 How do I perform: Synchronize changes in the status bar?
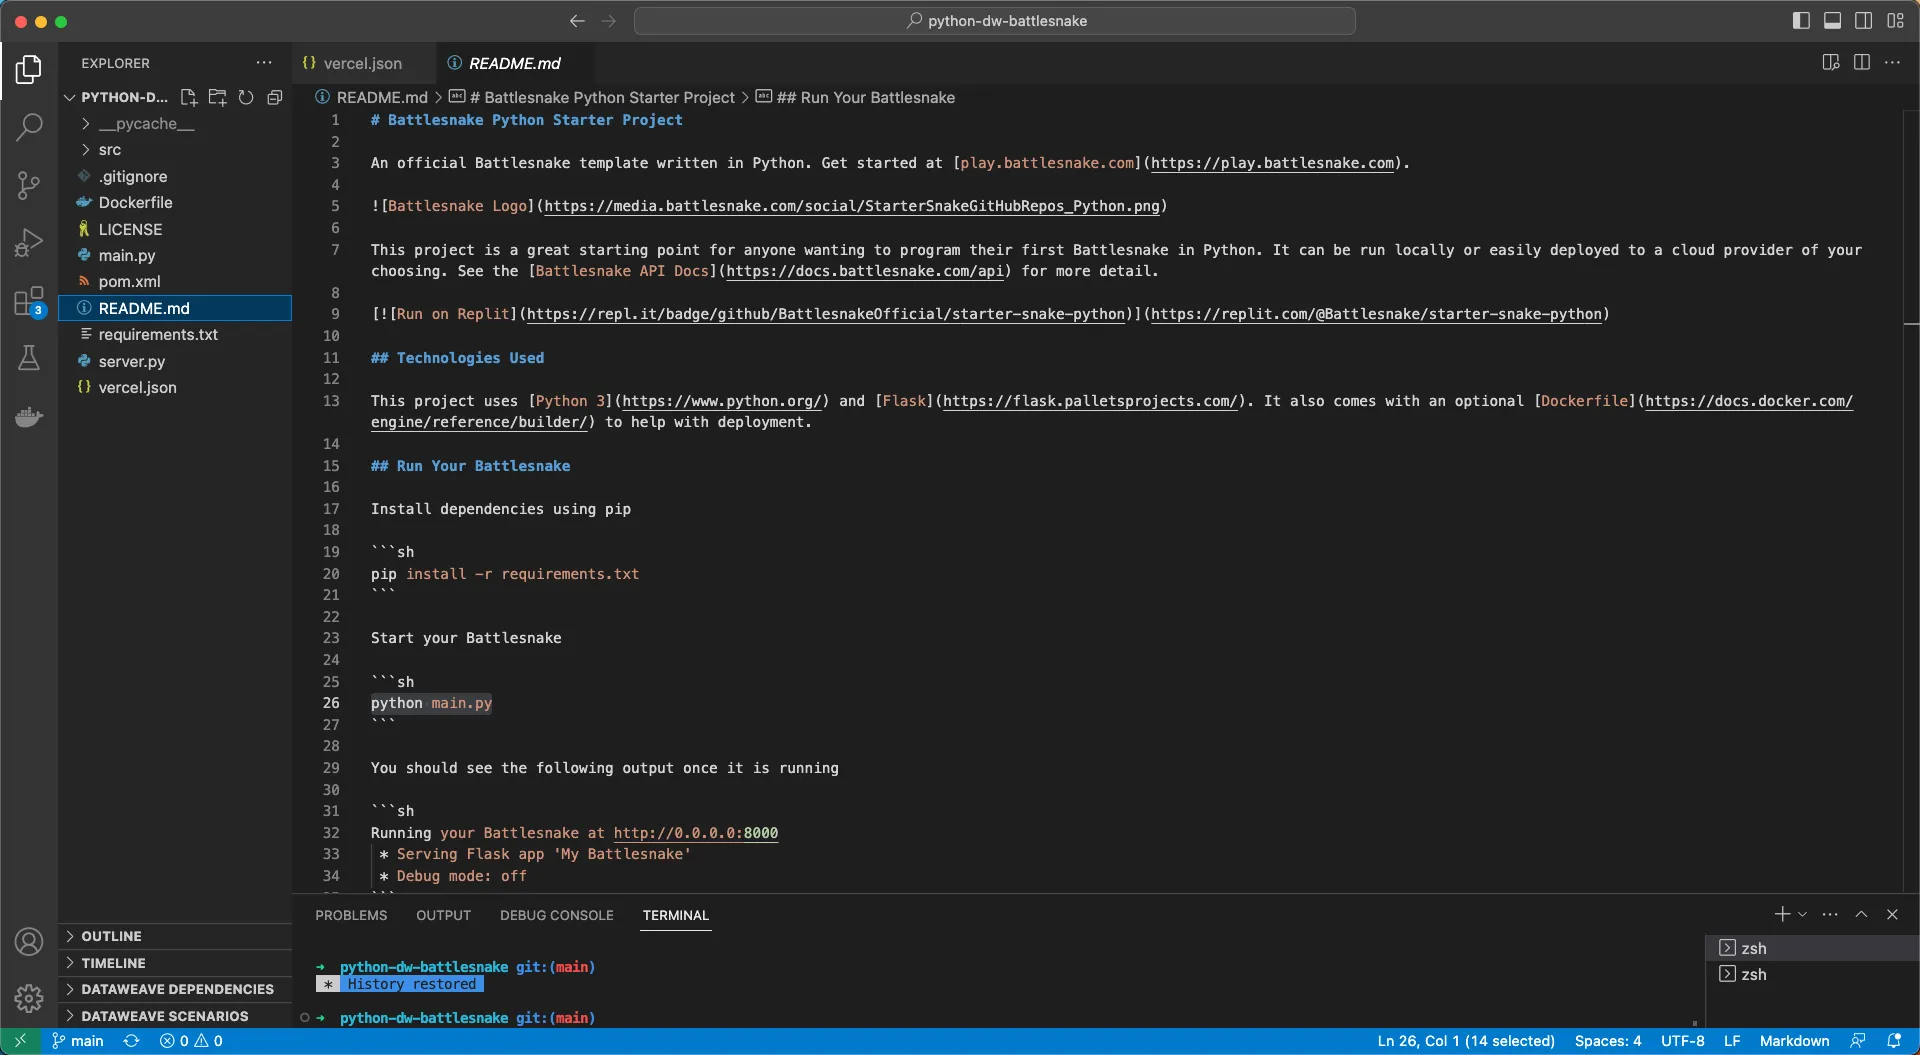point(131,1041)
